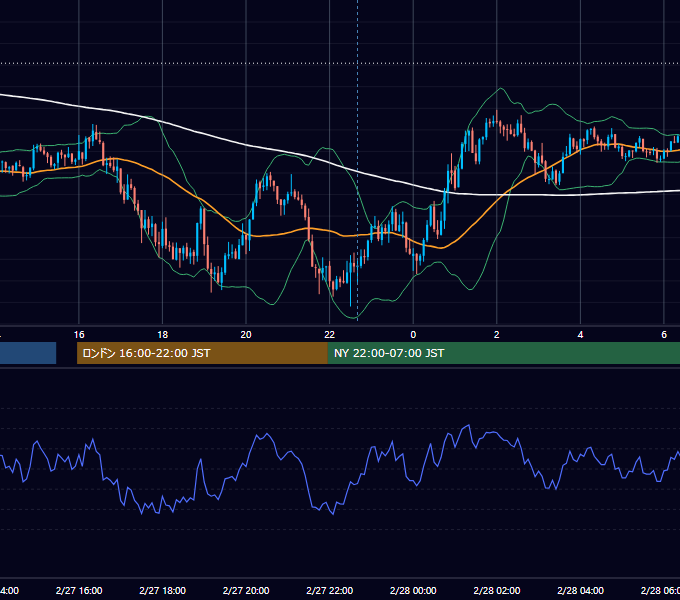This screenshot has height=600, width=680.
Task: Click the 2/27 16:00 date label
Action: click(x=79, y=590)
